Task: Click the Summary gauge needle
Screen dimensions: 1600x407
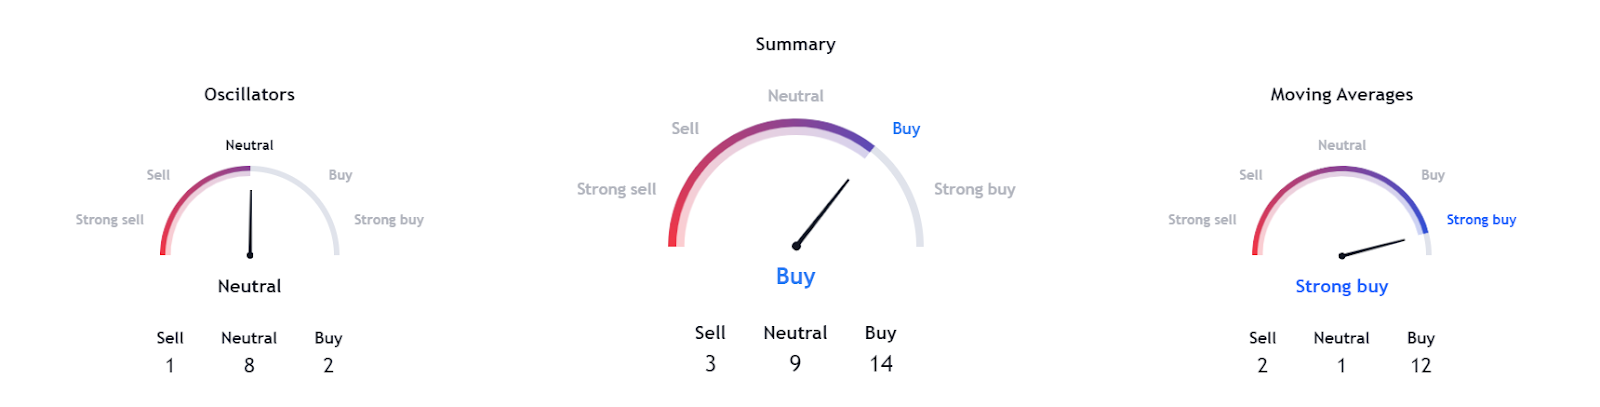Action: pos(822,213)
